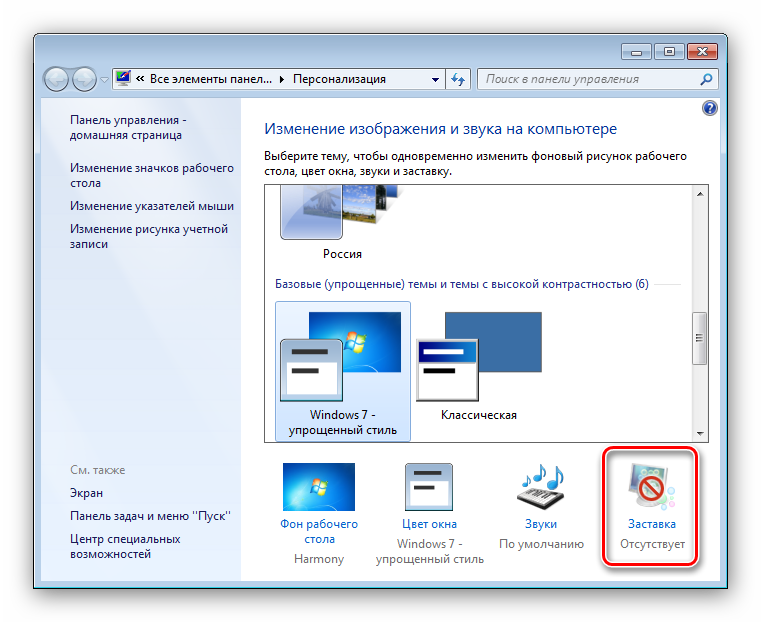
Task: Open 'Изменение значков рабочего стола' link
Action: 151,175
